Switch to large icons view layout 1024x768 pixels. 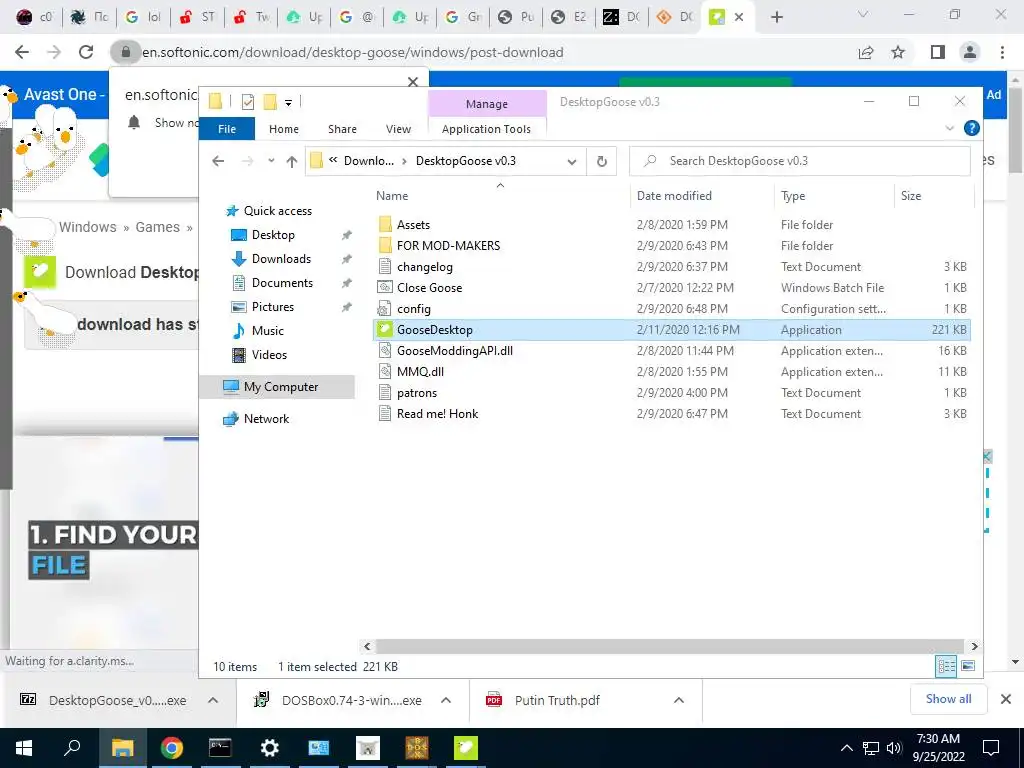(x=968, y=666)
